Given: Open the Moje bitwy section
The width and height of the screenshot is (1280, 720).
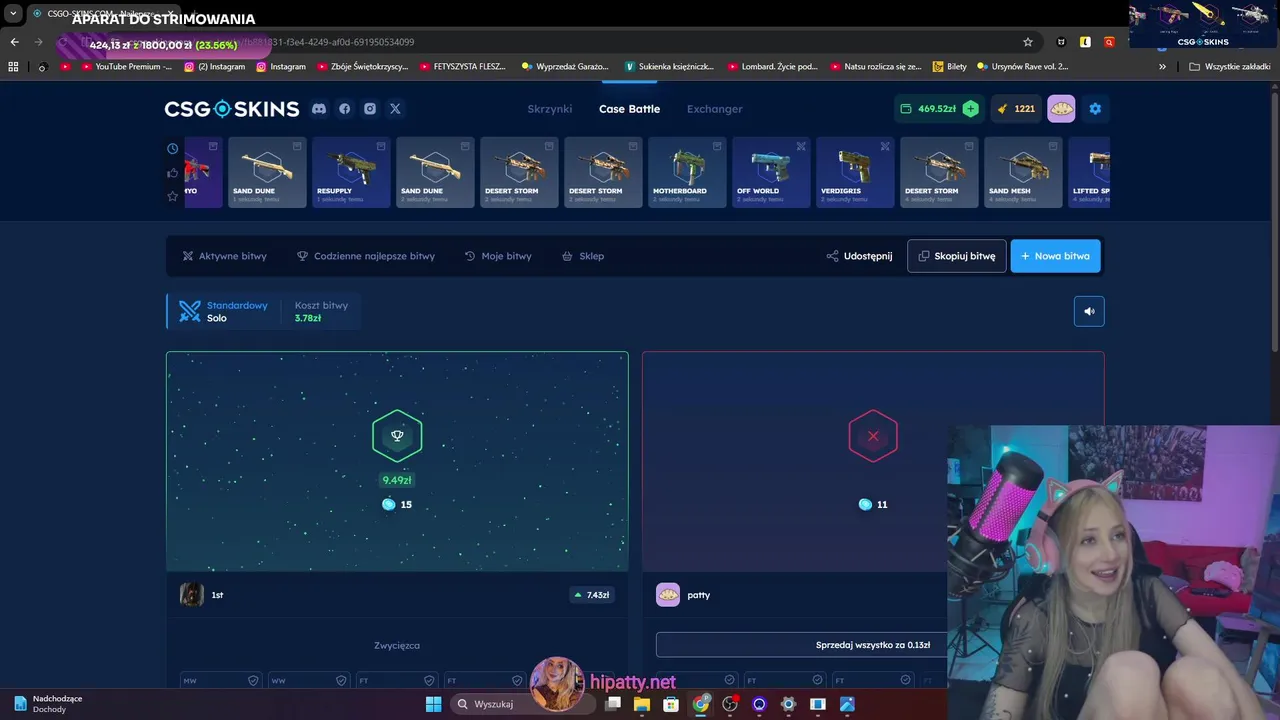Looking at the screenshot, I should [x=498, y=256].
